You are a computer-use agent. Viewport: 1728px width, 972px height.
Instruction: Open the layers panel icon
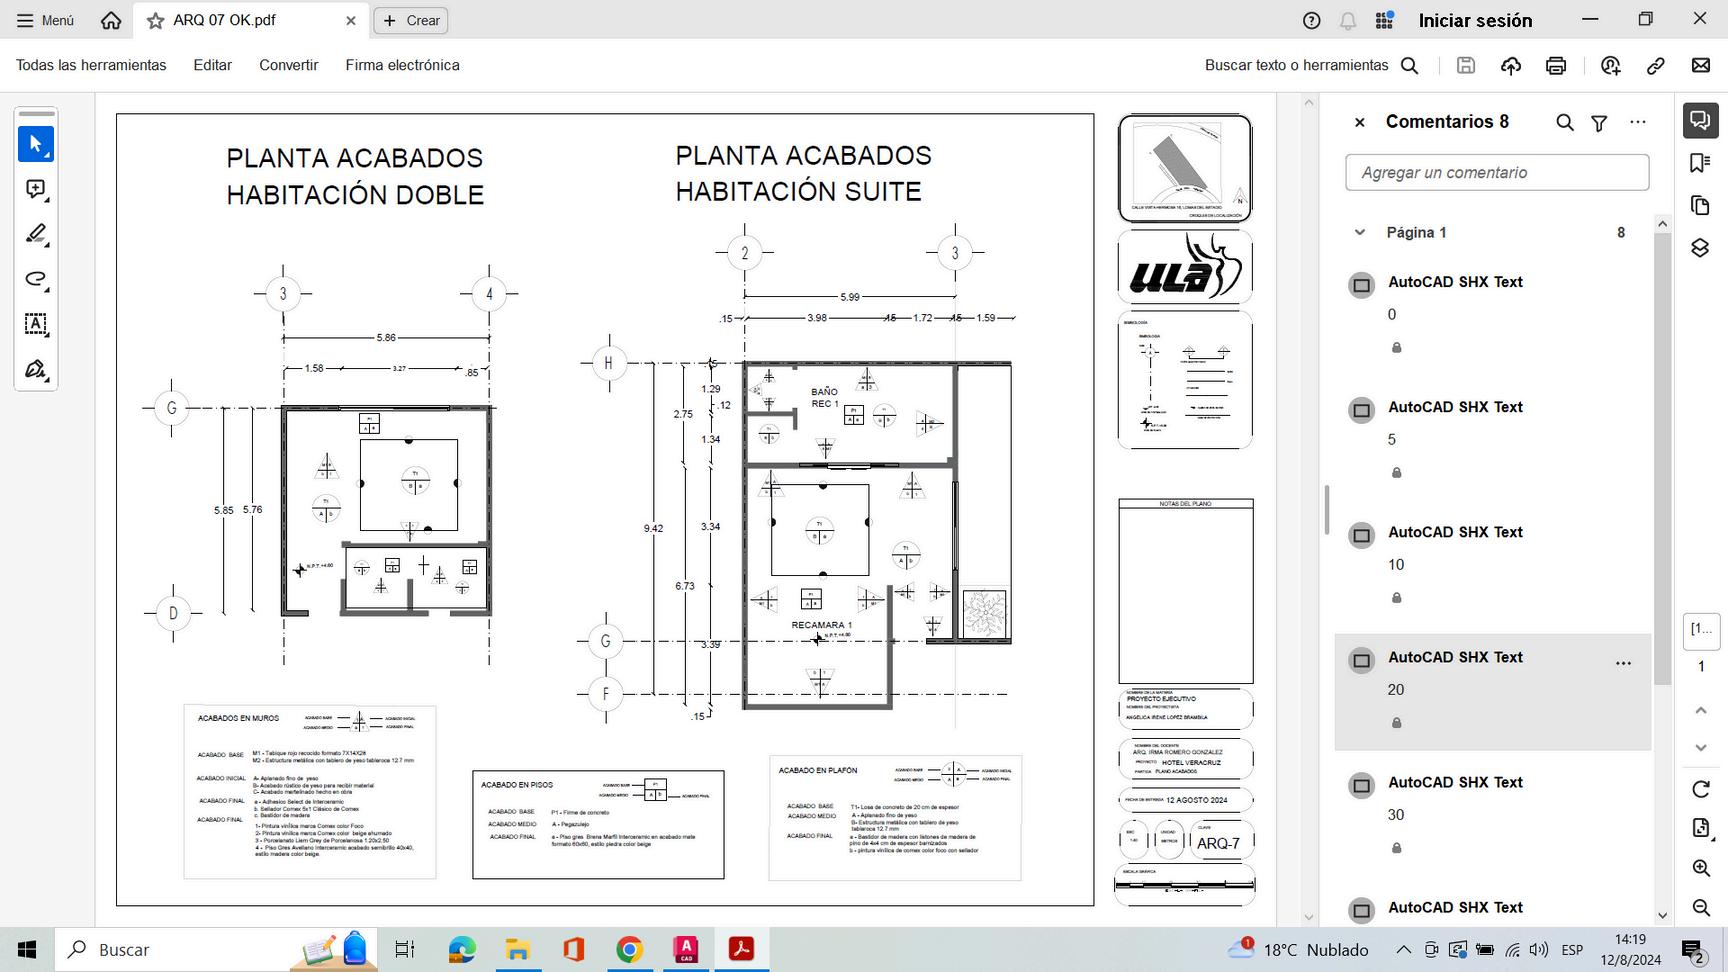(1700, 247)
